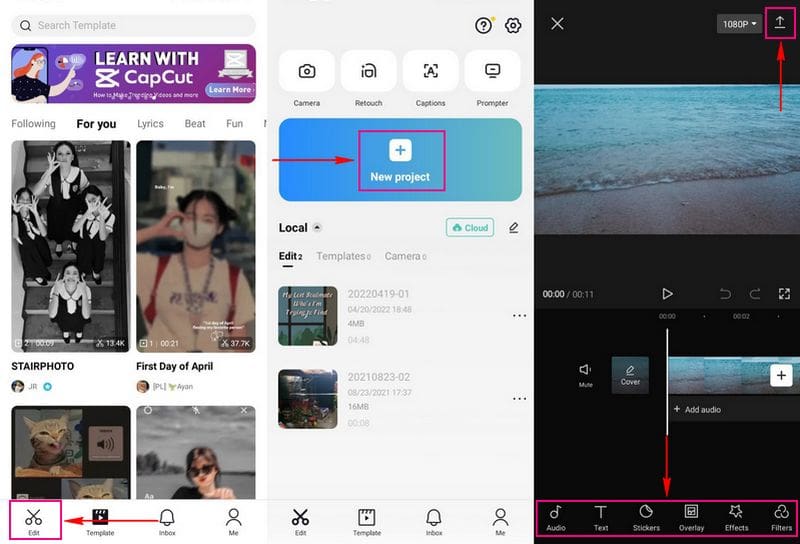Open the Text tool

(x=601, y=518)
